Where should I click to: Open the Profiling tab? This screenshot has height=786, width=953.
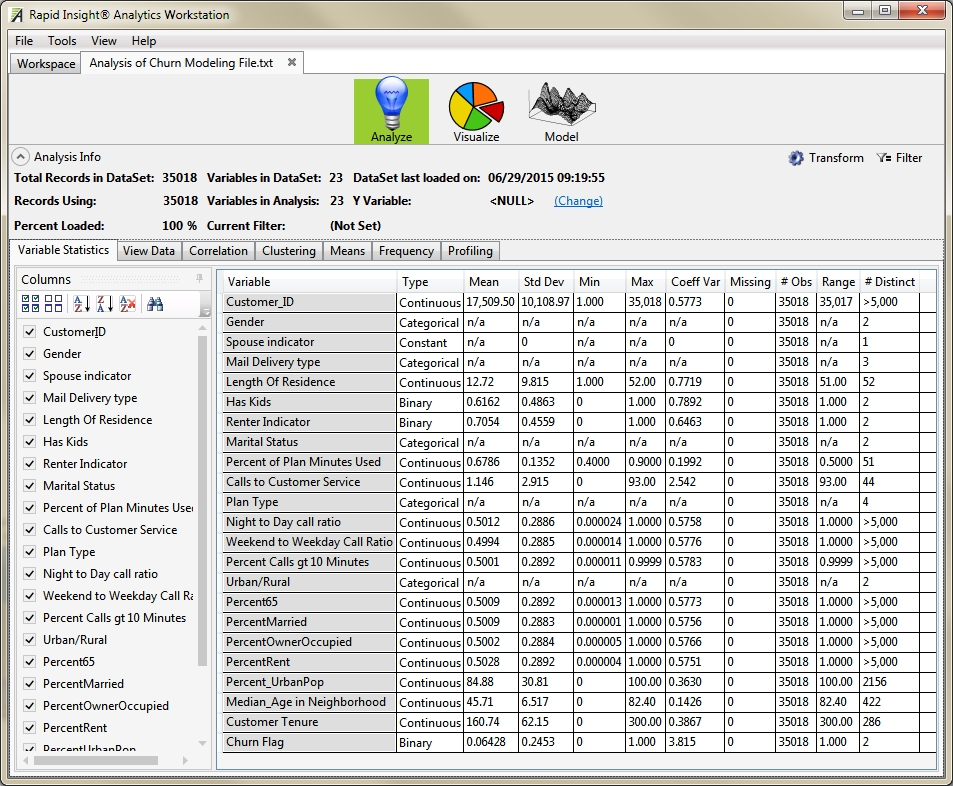pos(470,251)
